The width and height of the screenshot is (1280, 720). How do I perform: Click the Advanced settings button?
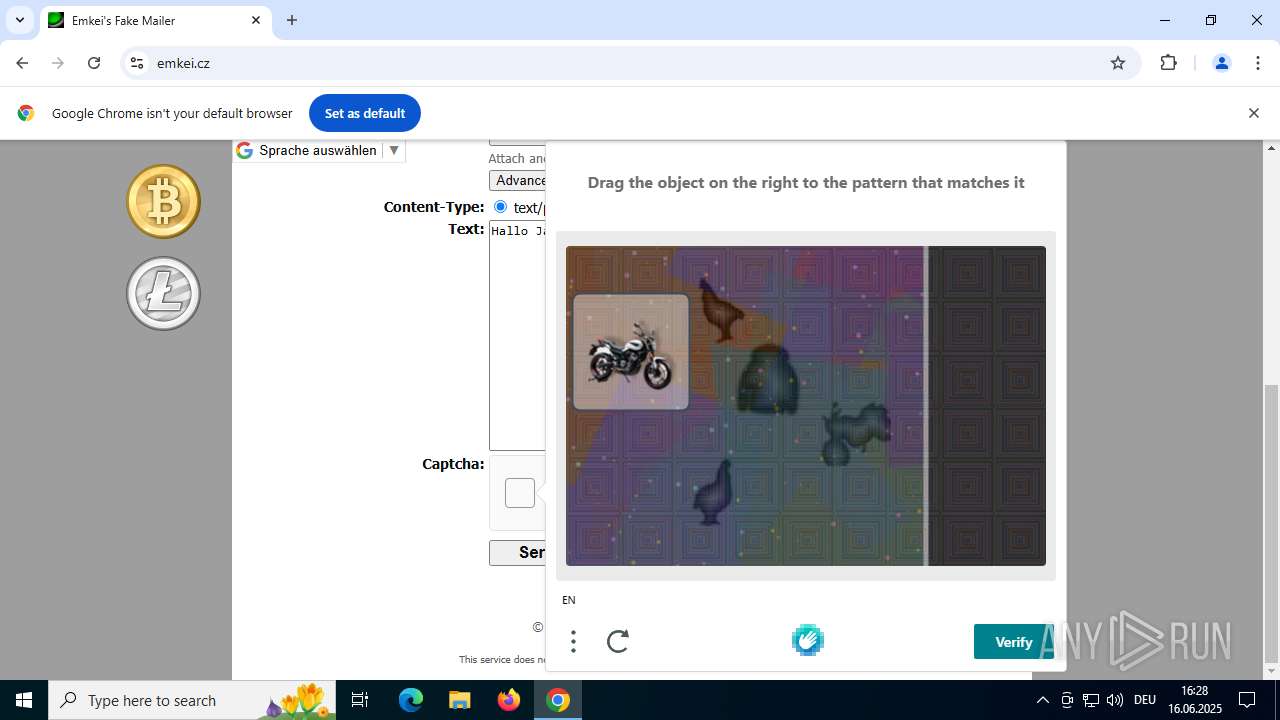click(x=517, y=180)
